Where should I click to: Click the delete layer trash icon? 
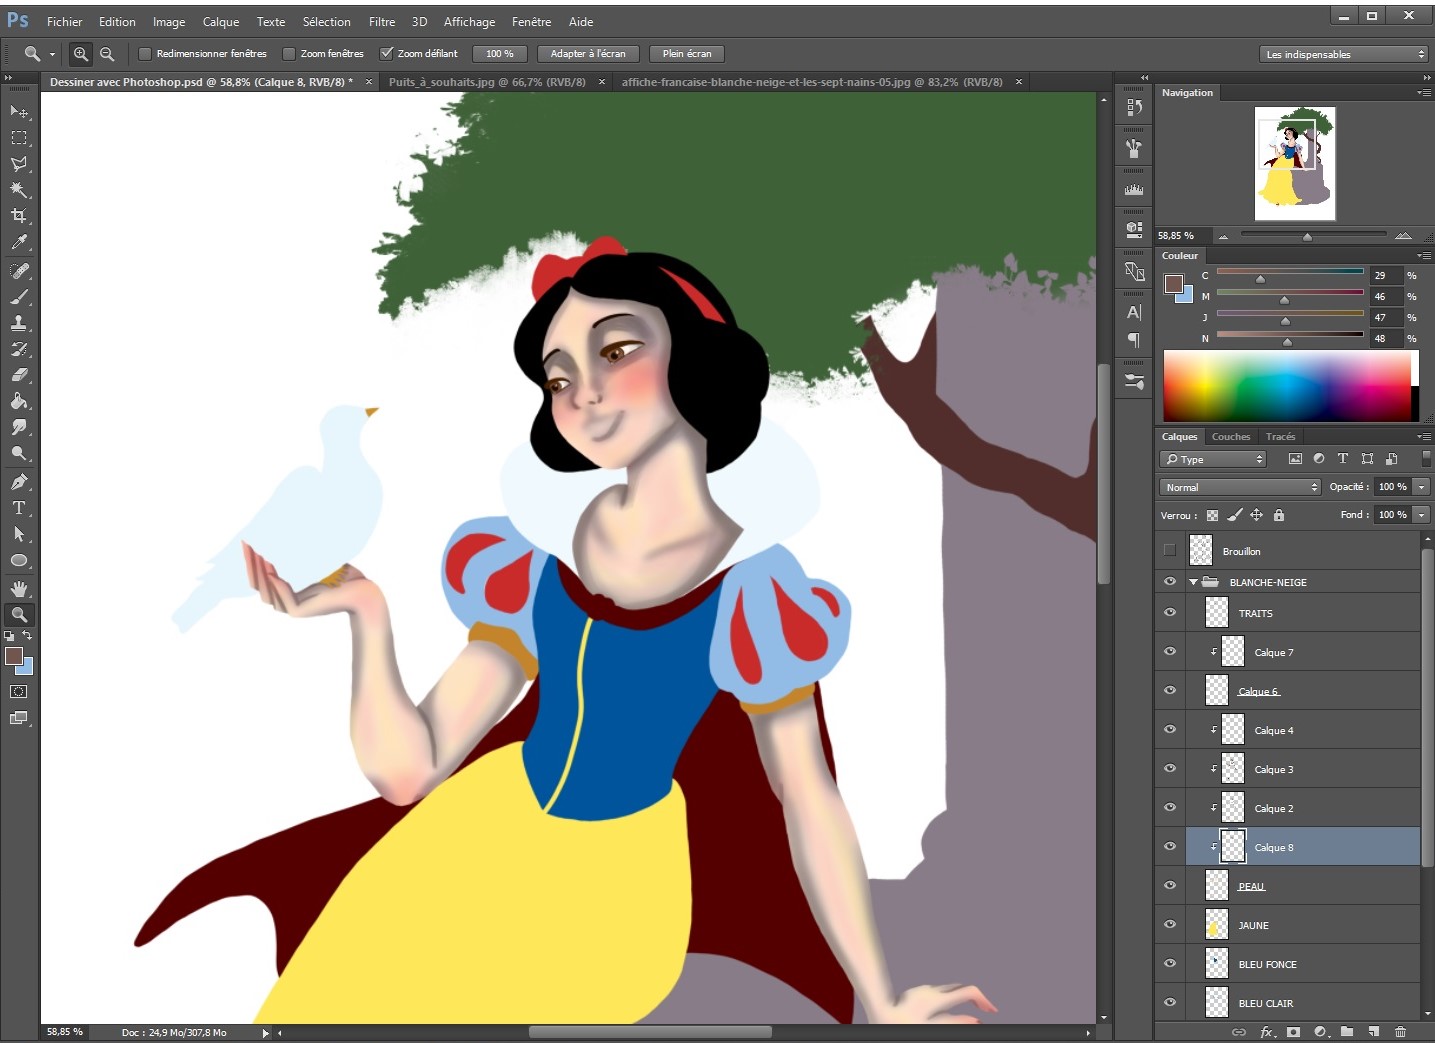[1400, 1031]
